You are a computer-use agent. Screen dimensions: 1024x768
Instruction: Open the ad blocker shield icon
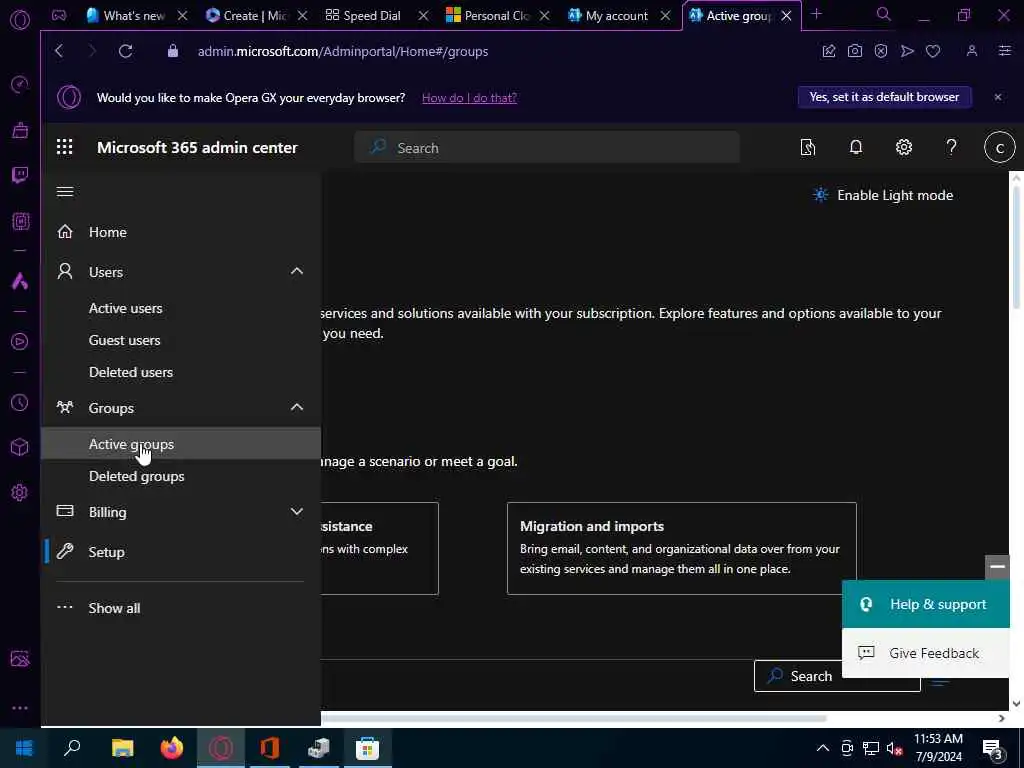click(880, 51)
